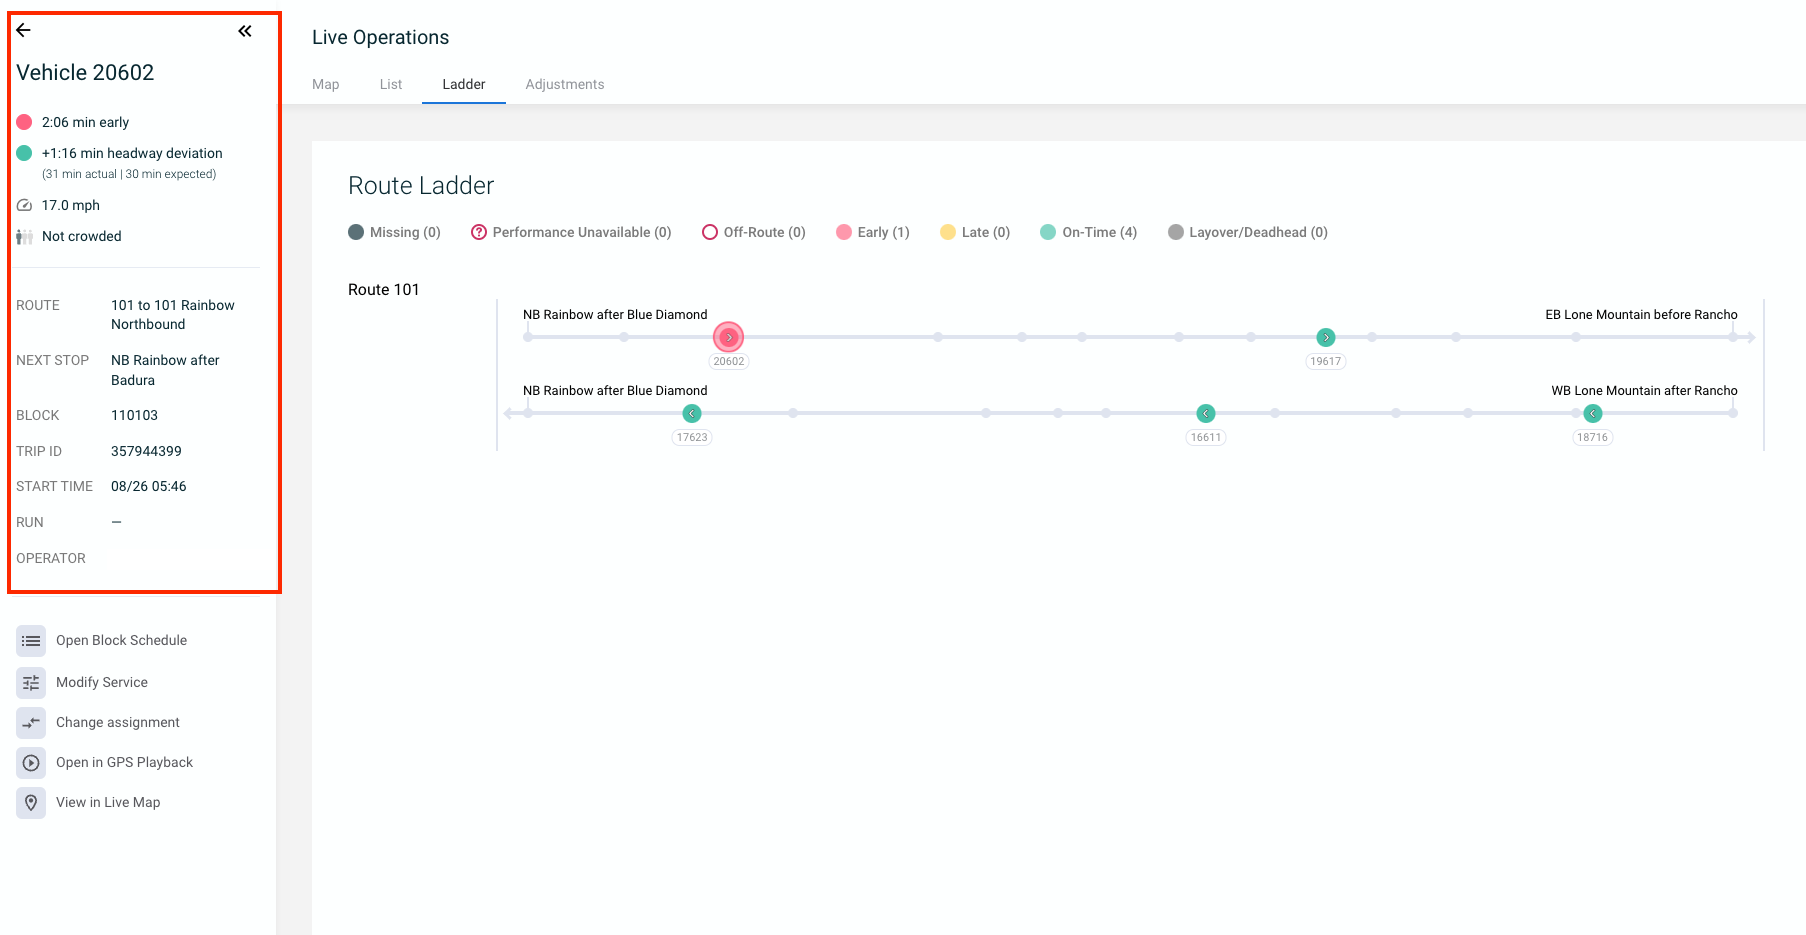This screenshot has height=935, width=1806.
Task: Collapse the vehicle details side panel
Action: click(x=245, y=31)
